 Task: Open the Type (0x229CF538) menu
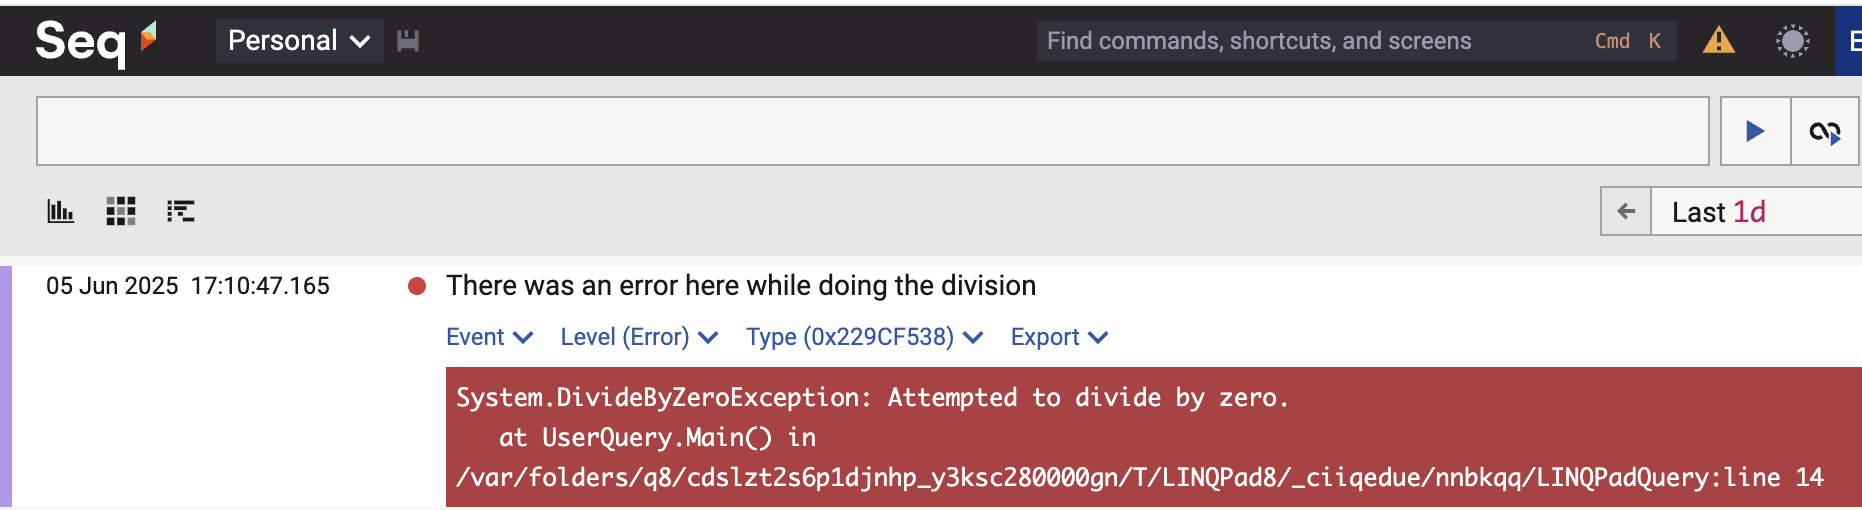click(864, 337)
